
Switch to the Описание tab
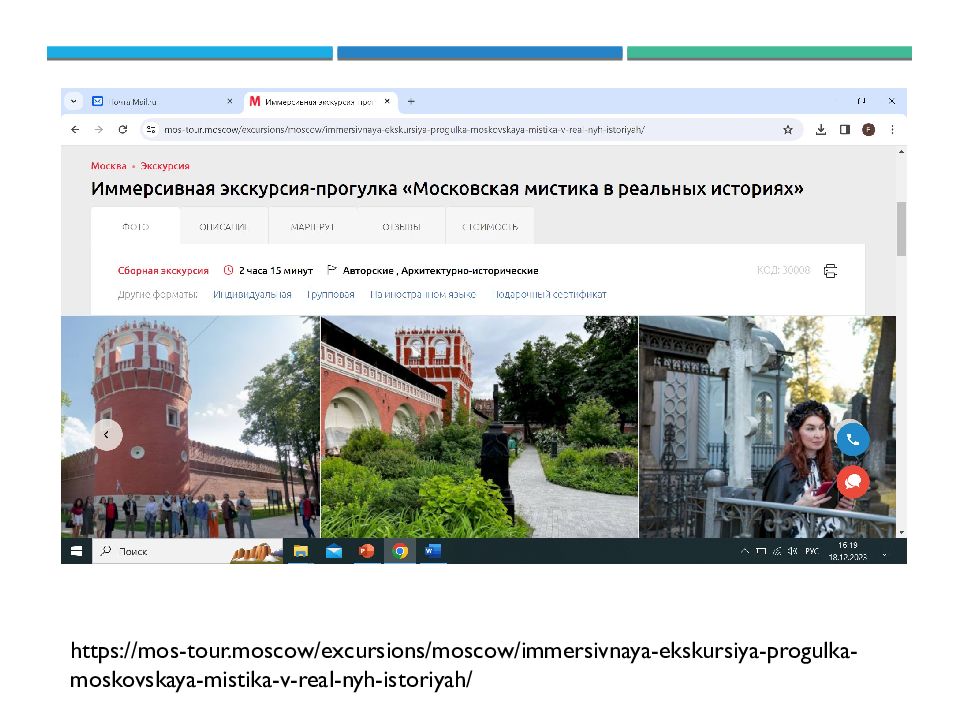[223, 227]
